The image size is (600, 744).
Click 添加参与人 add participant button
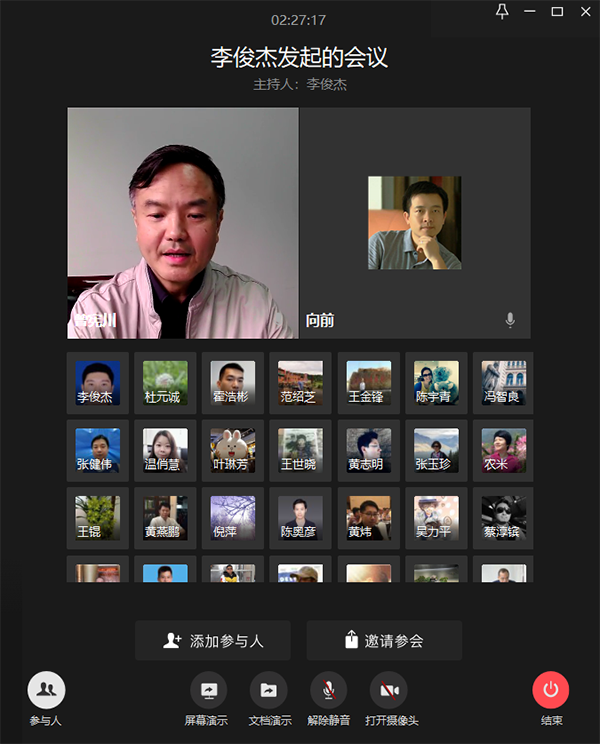tap(213, 641)
